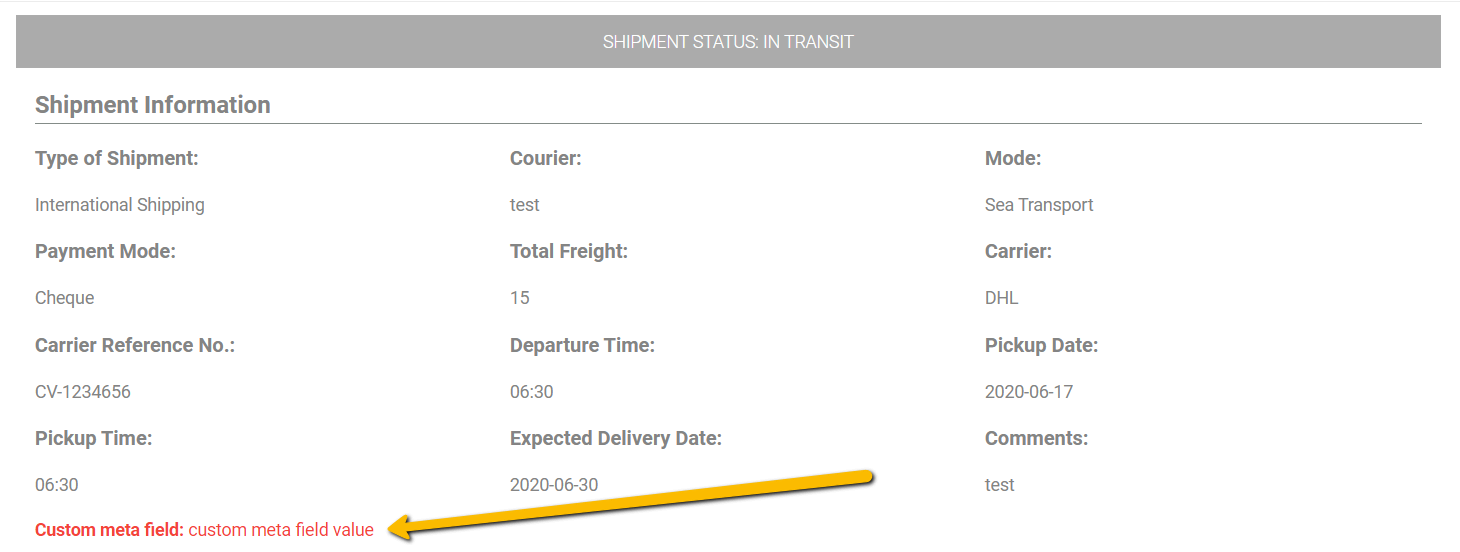The image size is (1460, 552).
Task: Select the International Shipping value
Action: pos(120,205)
